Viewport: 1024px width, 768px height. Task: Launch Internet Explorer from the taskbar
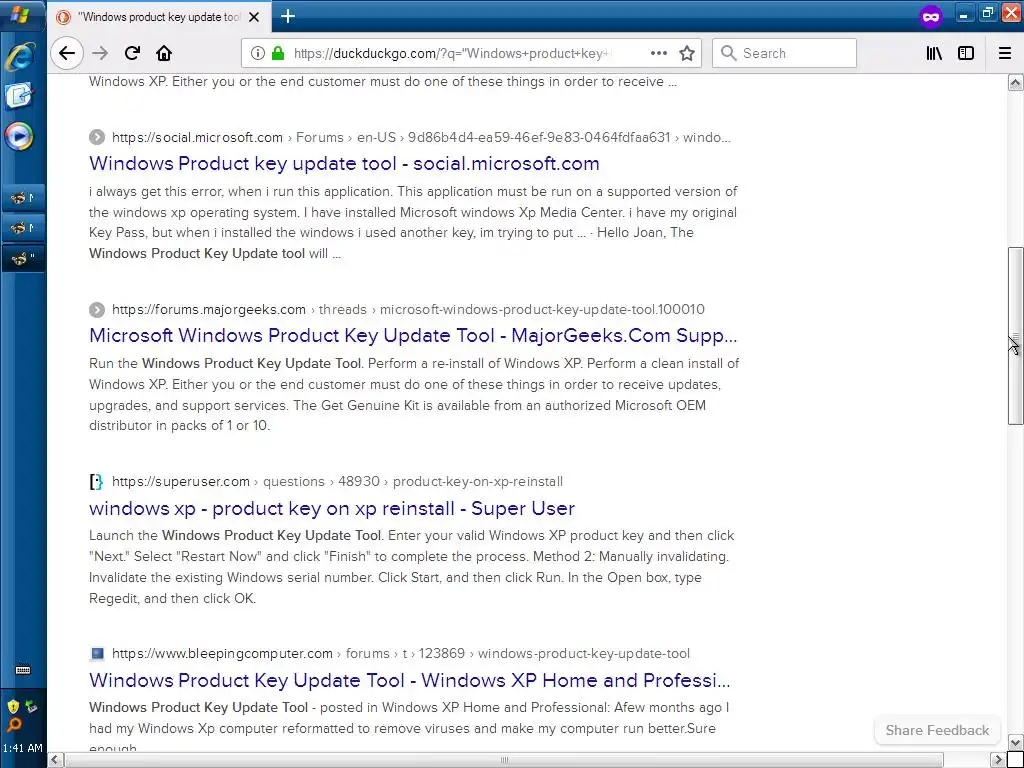tap(20, 56)
